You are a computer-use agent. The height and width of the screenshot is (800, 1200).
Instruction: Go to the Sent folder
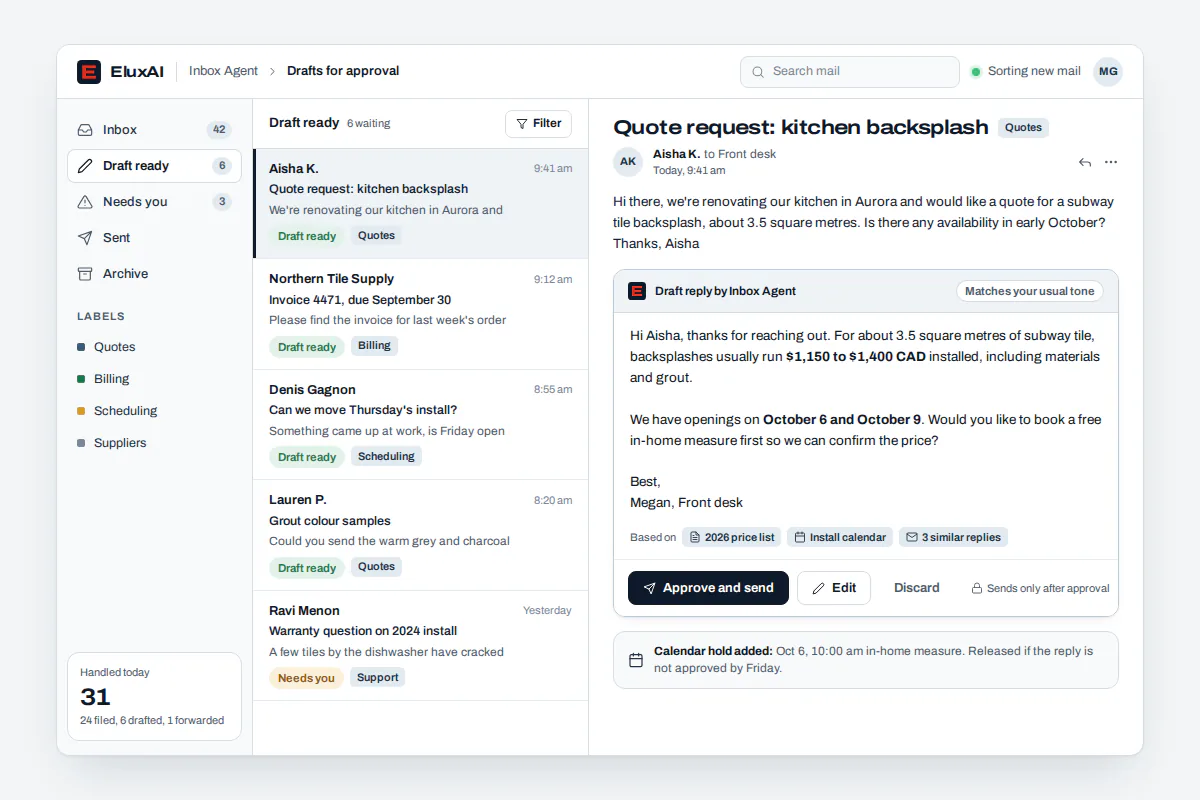click(154, 238)
